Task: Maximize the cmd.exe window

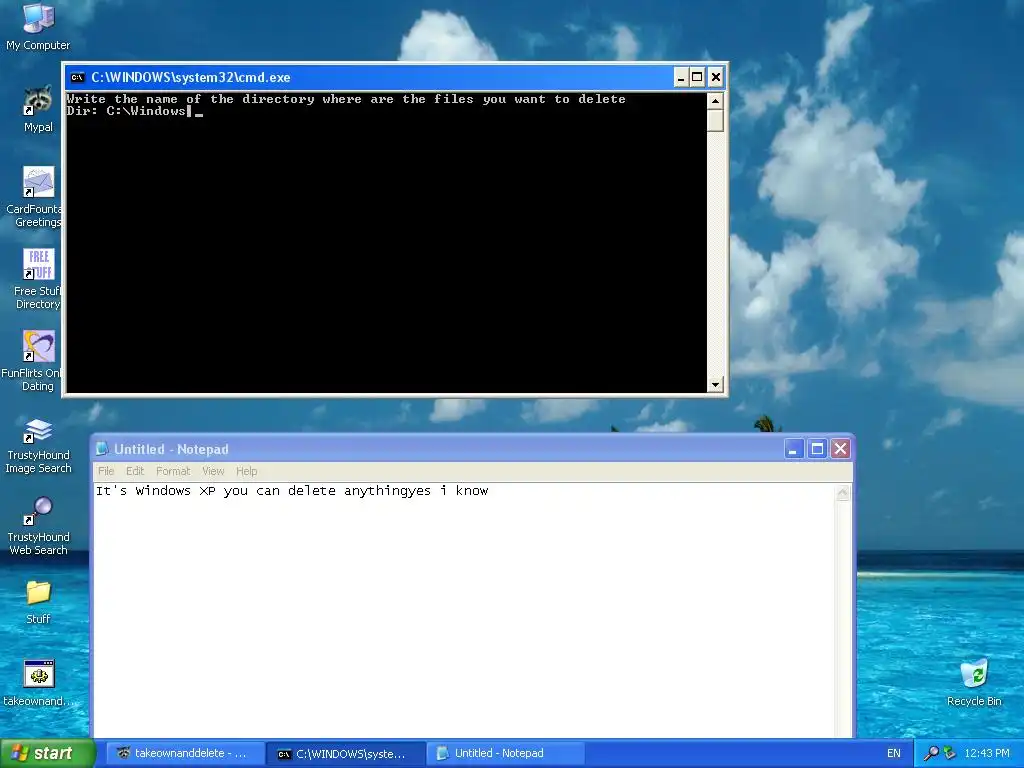Action: point(697,77)
